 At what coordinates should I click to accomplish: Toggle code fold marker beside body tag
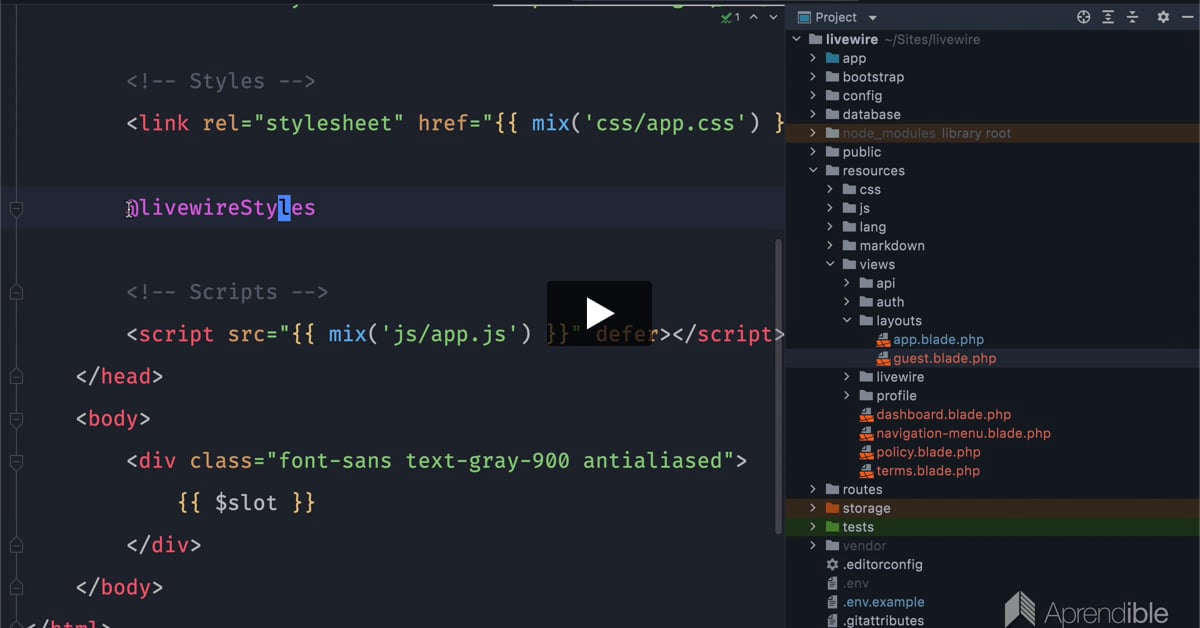point(15,419)
